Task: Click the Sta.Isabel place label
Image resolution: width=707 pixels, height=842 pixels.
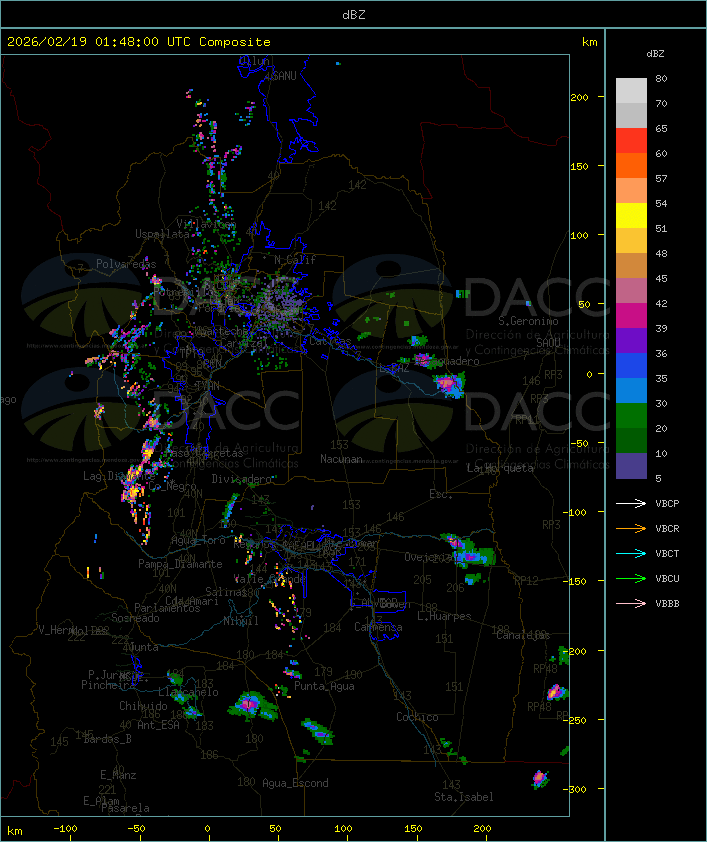Action: click(x=464, y=797)
